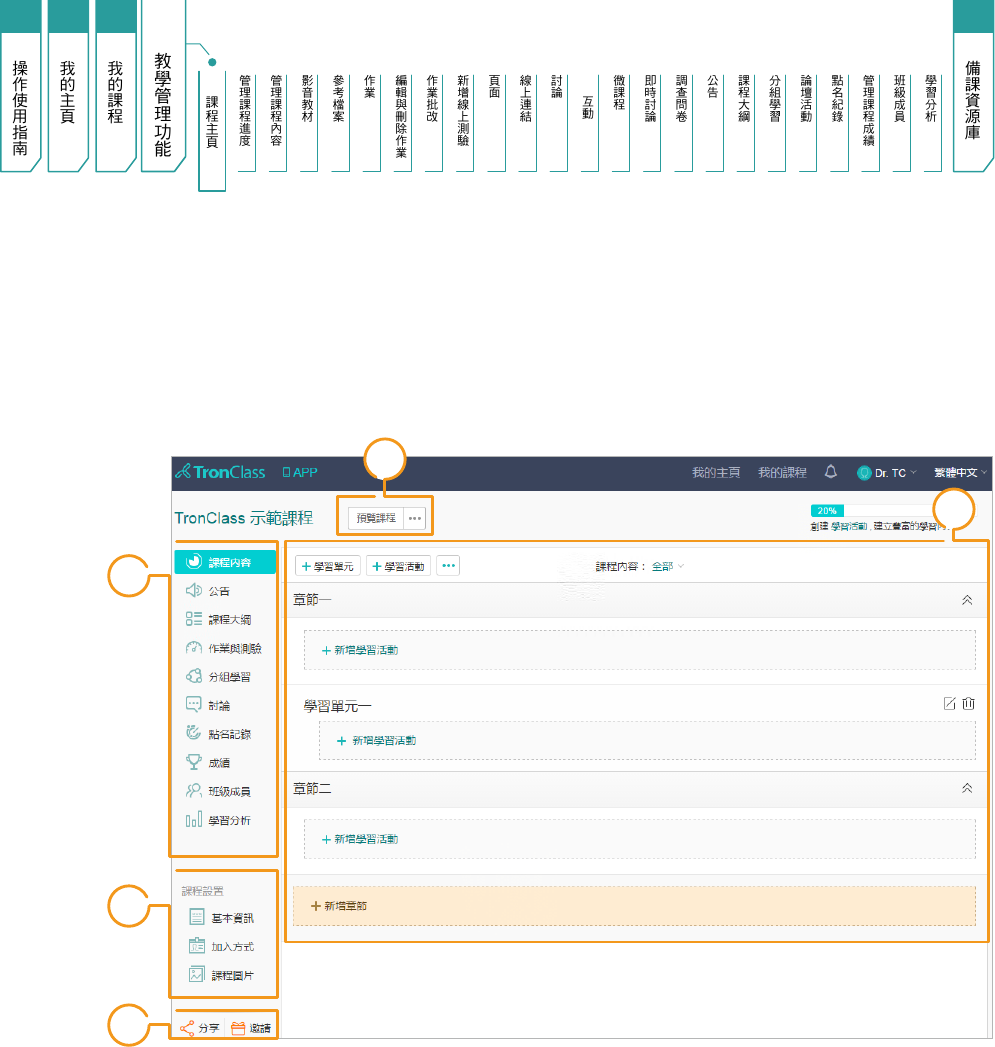Click 我的課程 in the TronClass header

782,473
